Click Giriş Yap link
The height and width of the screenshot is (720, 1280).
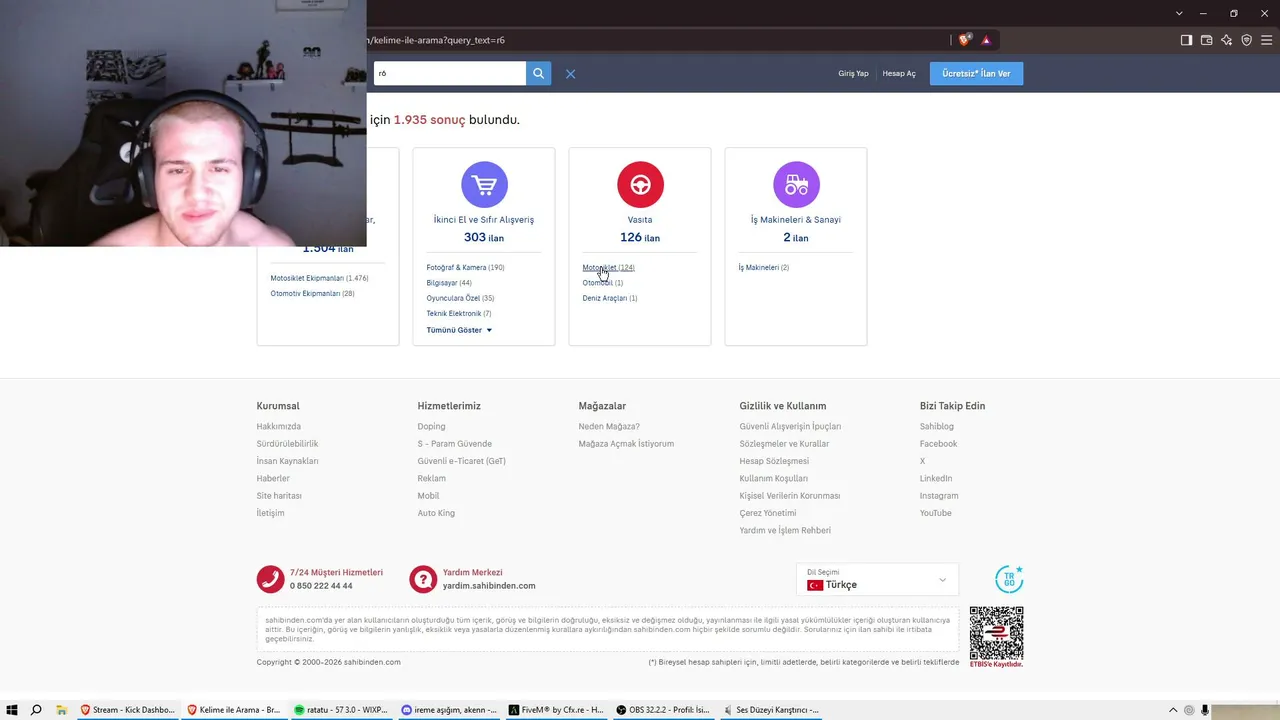click(x=853, y=74)
